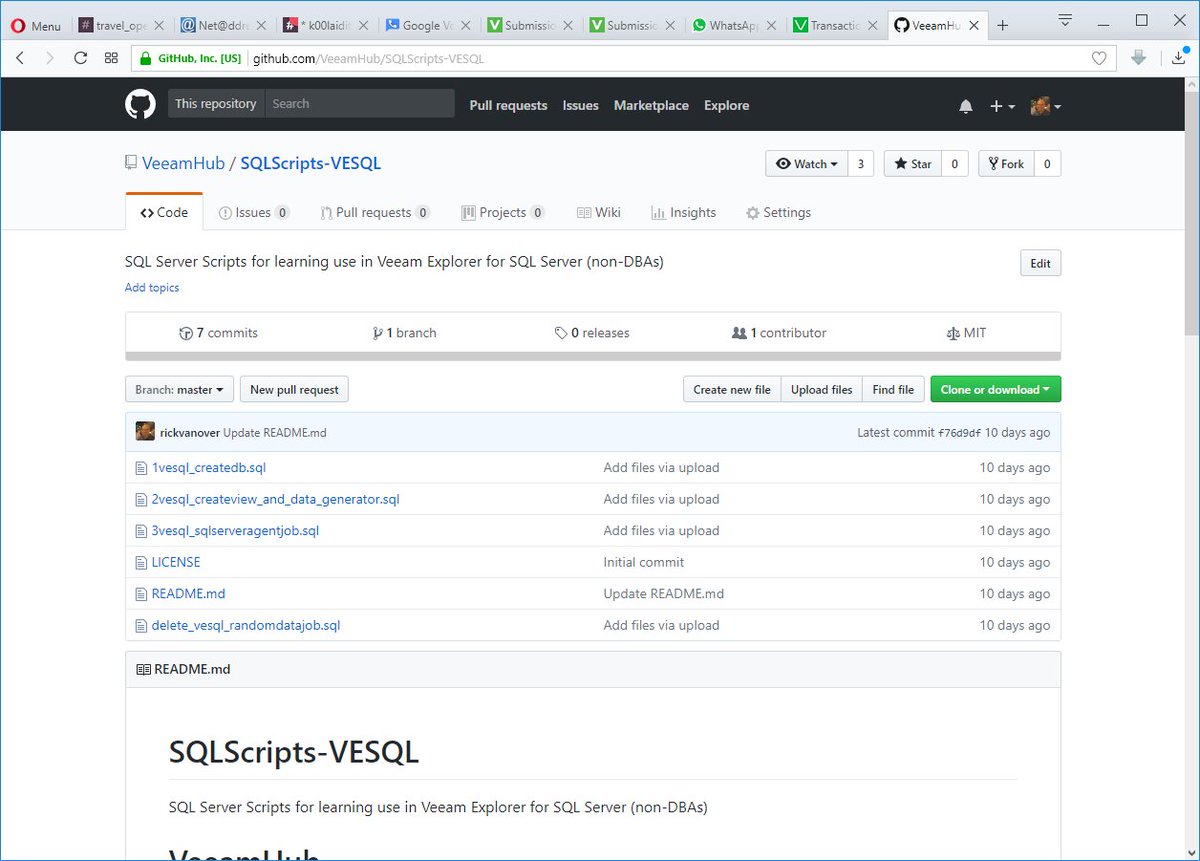Select the Insights tab
The width and height of the screenshot is (1200, 861).
[x=683, y=212]
